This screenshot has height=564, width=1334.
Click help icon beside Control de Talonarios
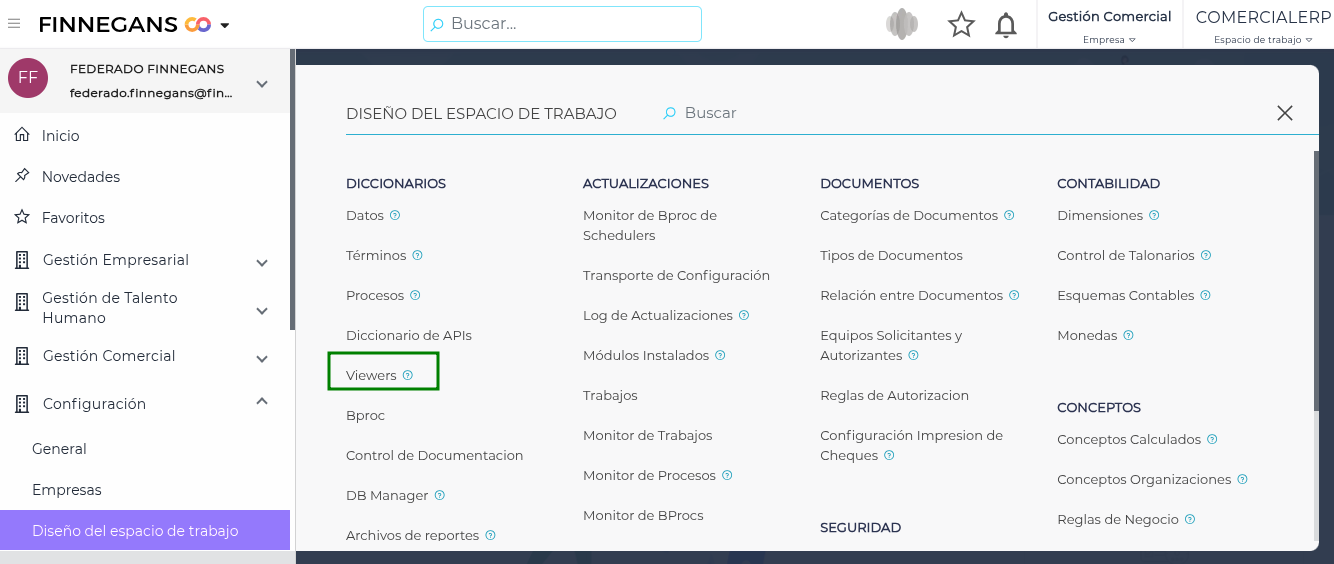(1207, 255)
